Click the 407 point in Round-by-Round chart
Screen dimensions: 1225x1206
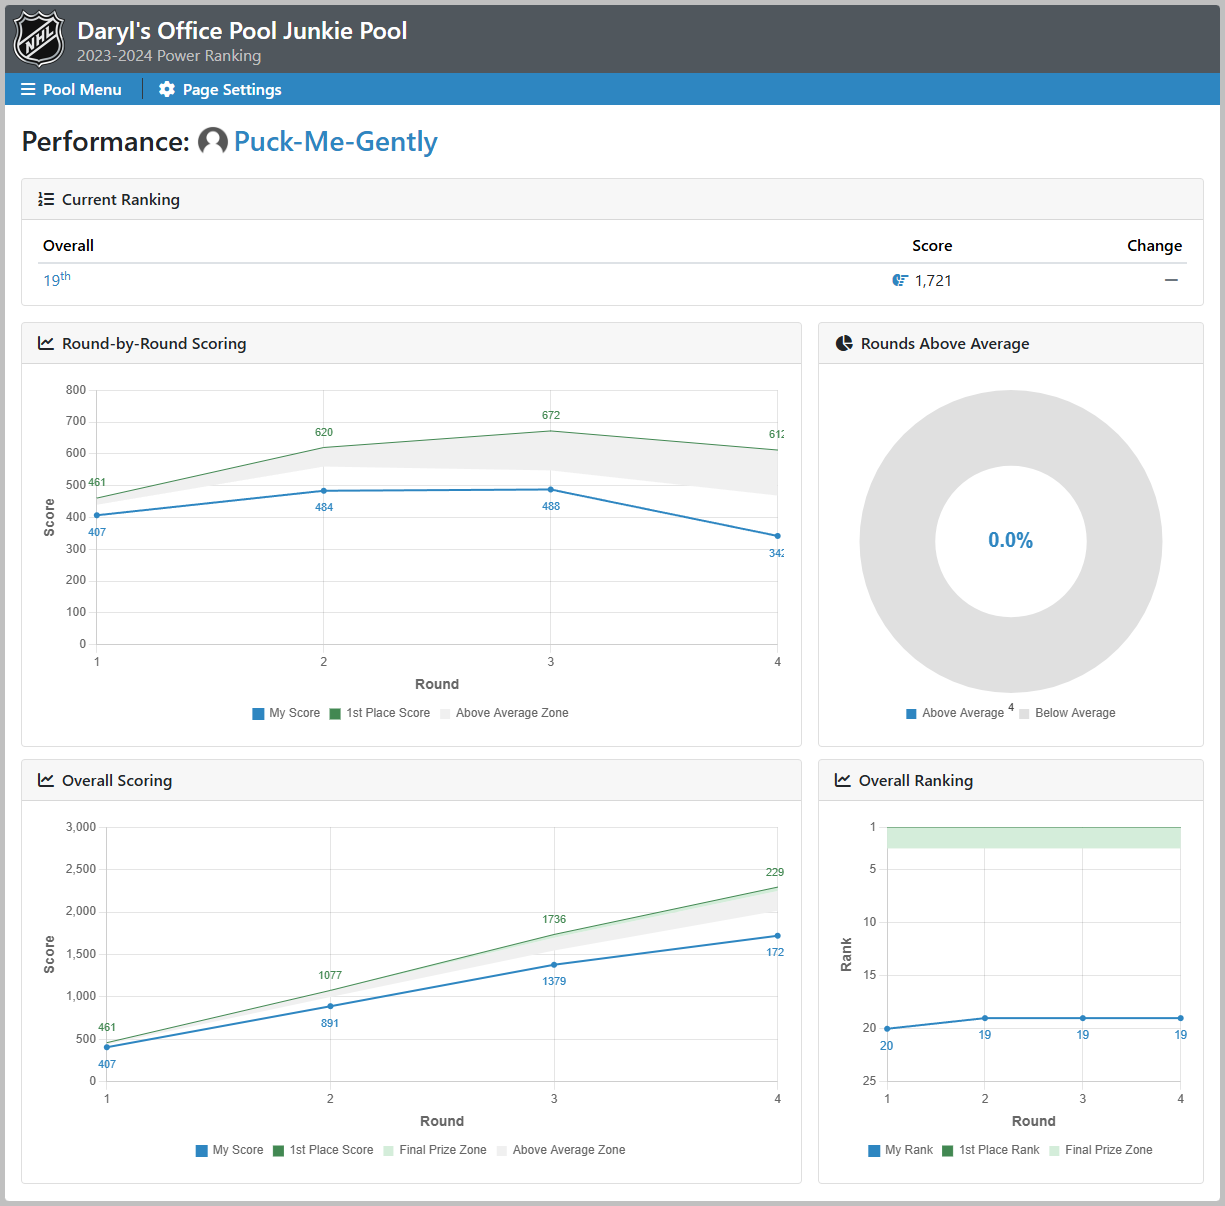click(x=97, y=515)
